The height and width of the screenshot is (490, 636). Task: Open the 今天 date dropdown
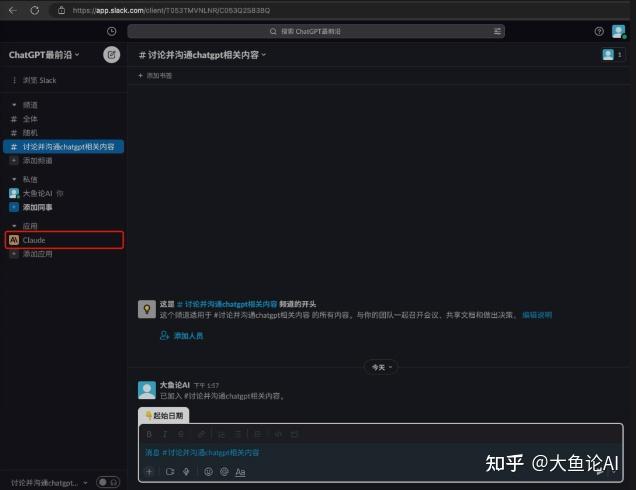pos(381,368)
